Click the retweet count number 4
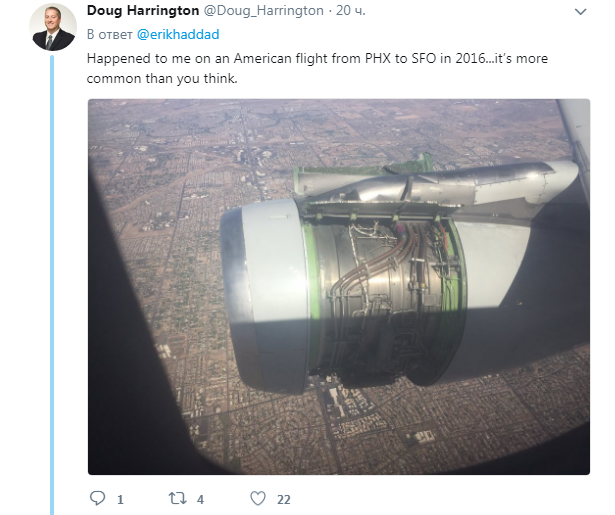 coord(200,500)
